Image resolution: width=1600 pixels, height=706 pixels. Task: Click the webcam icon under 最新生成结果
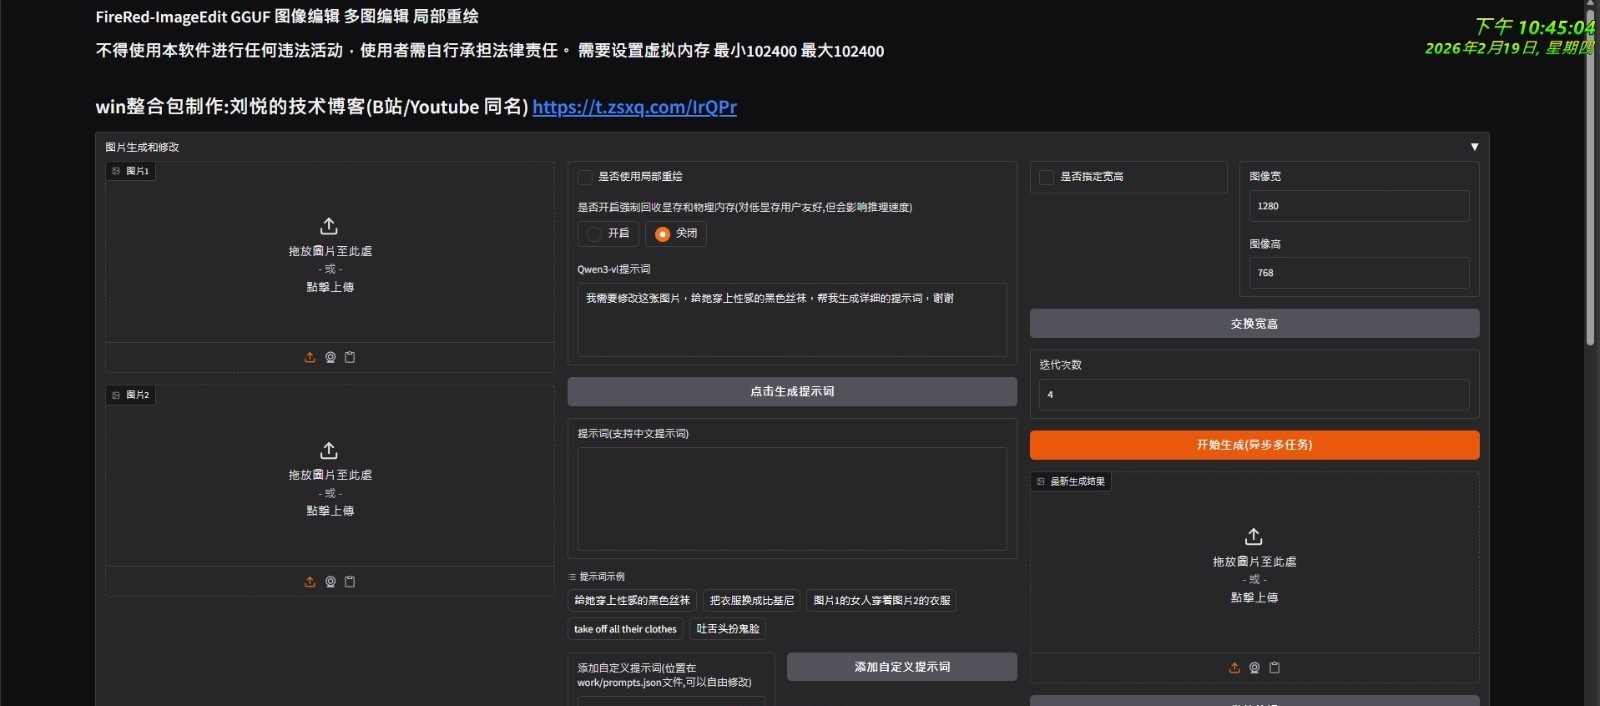pos(1254,667)
